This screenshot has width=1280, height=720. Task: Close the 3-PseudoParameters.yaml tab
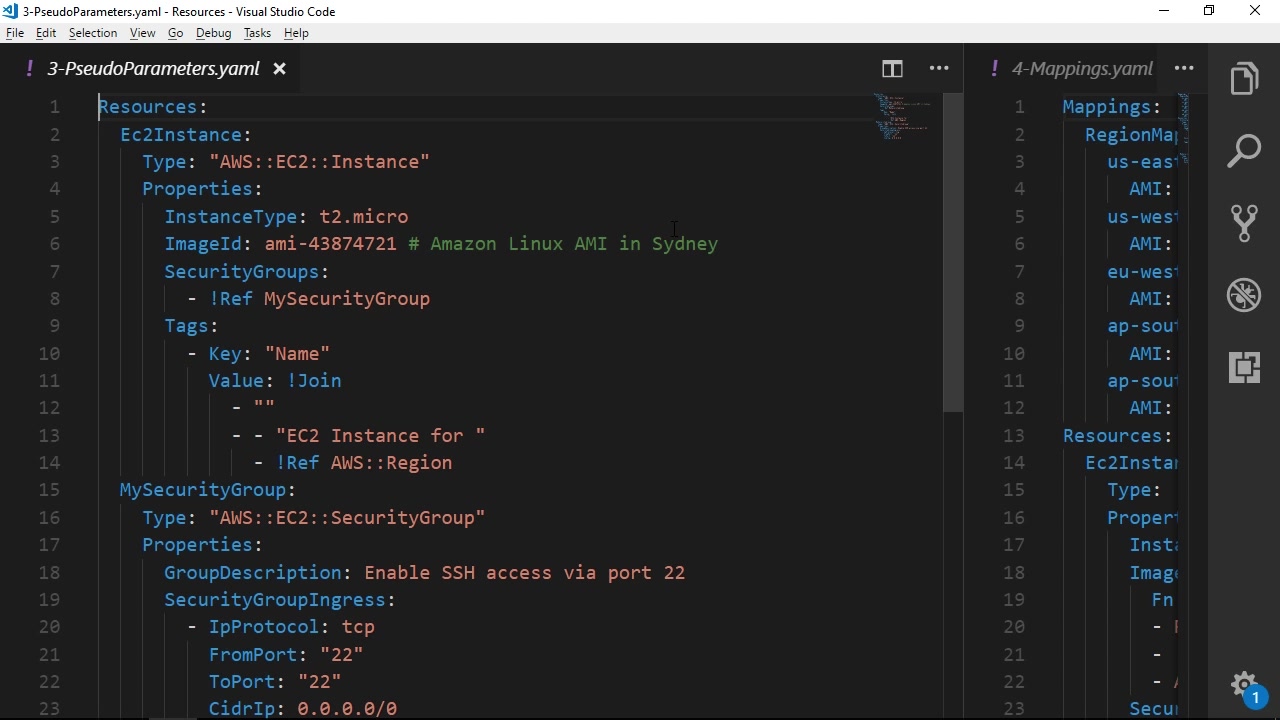pos(280,69)
